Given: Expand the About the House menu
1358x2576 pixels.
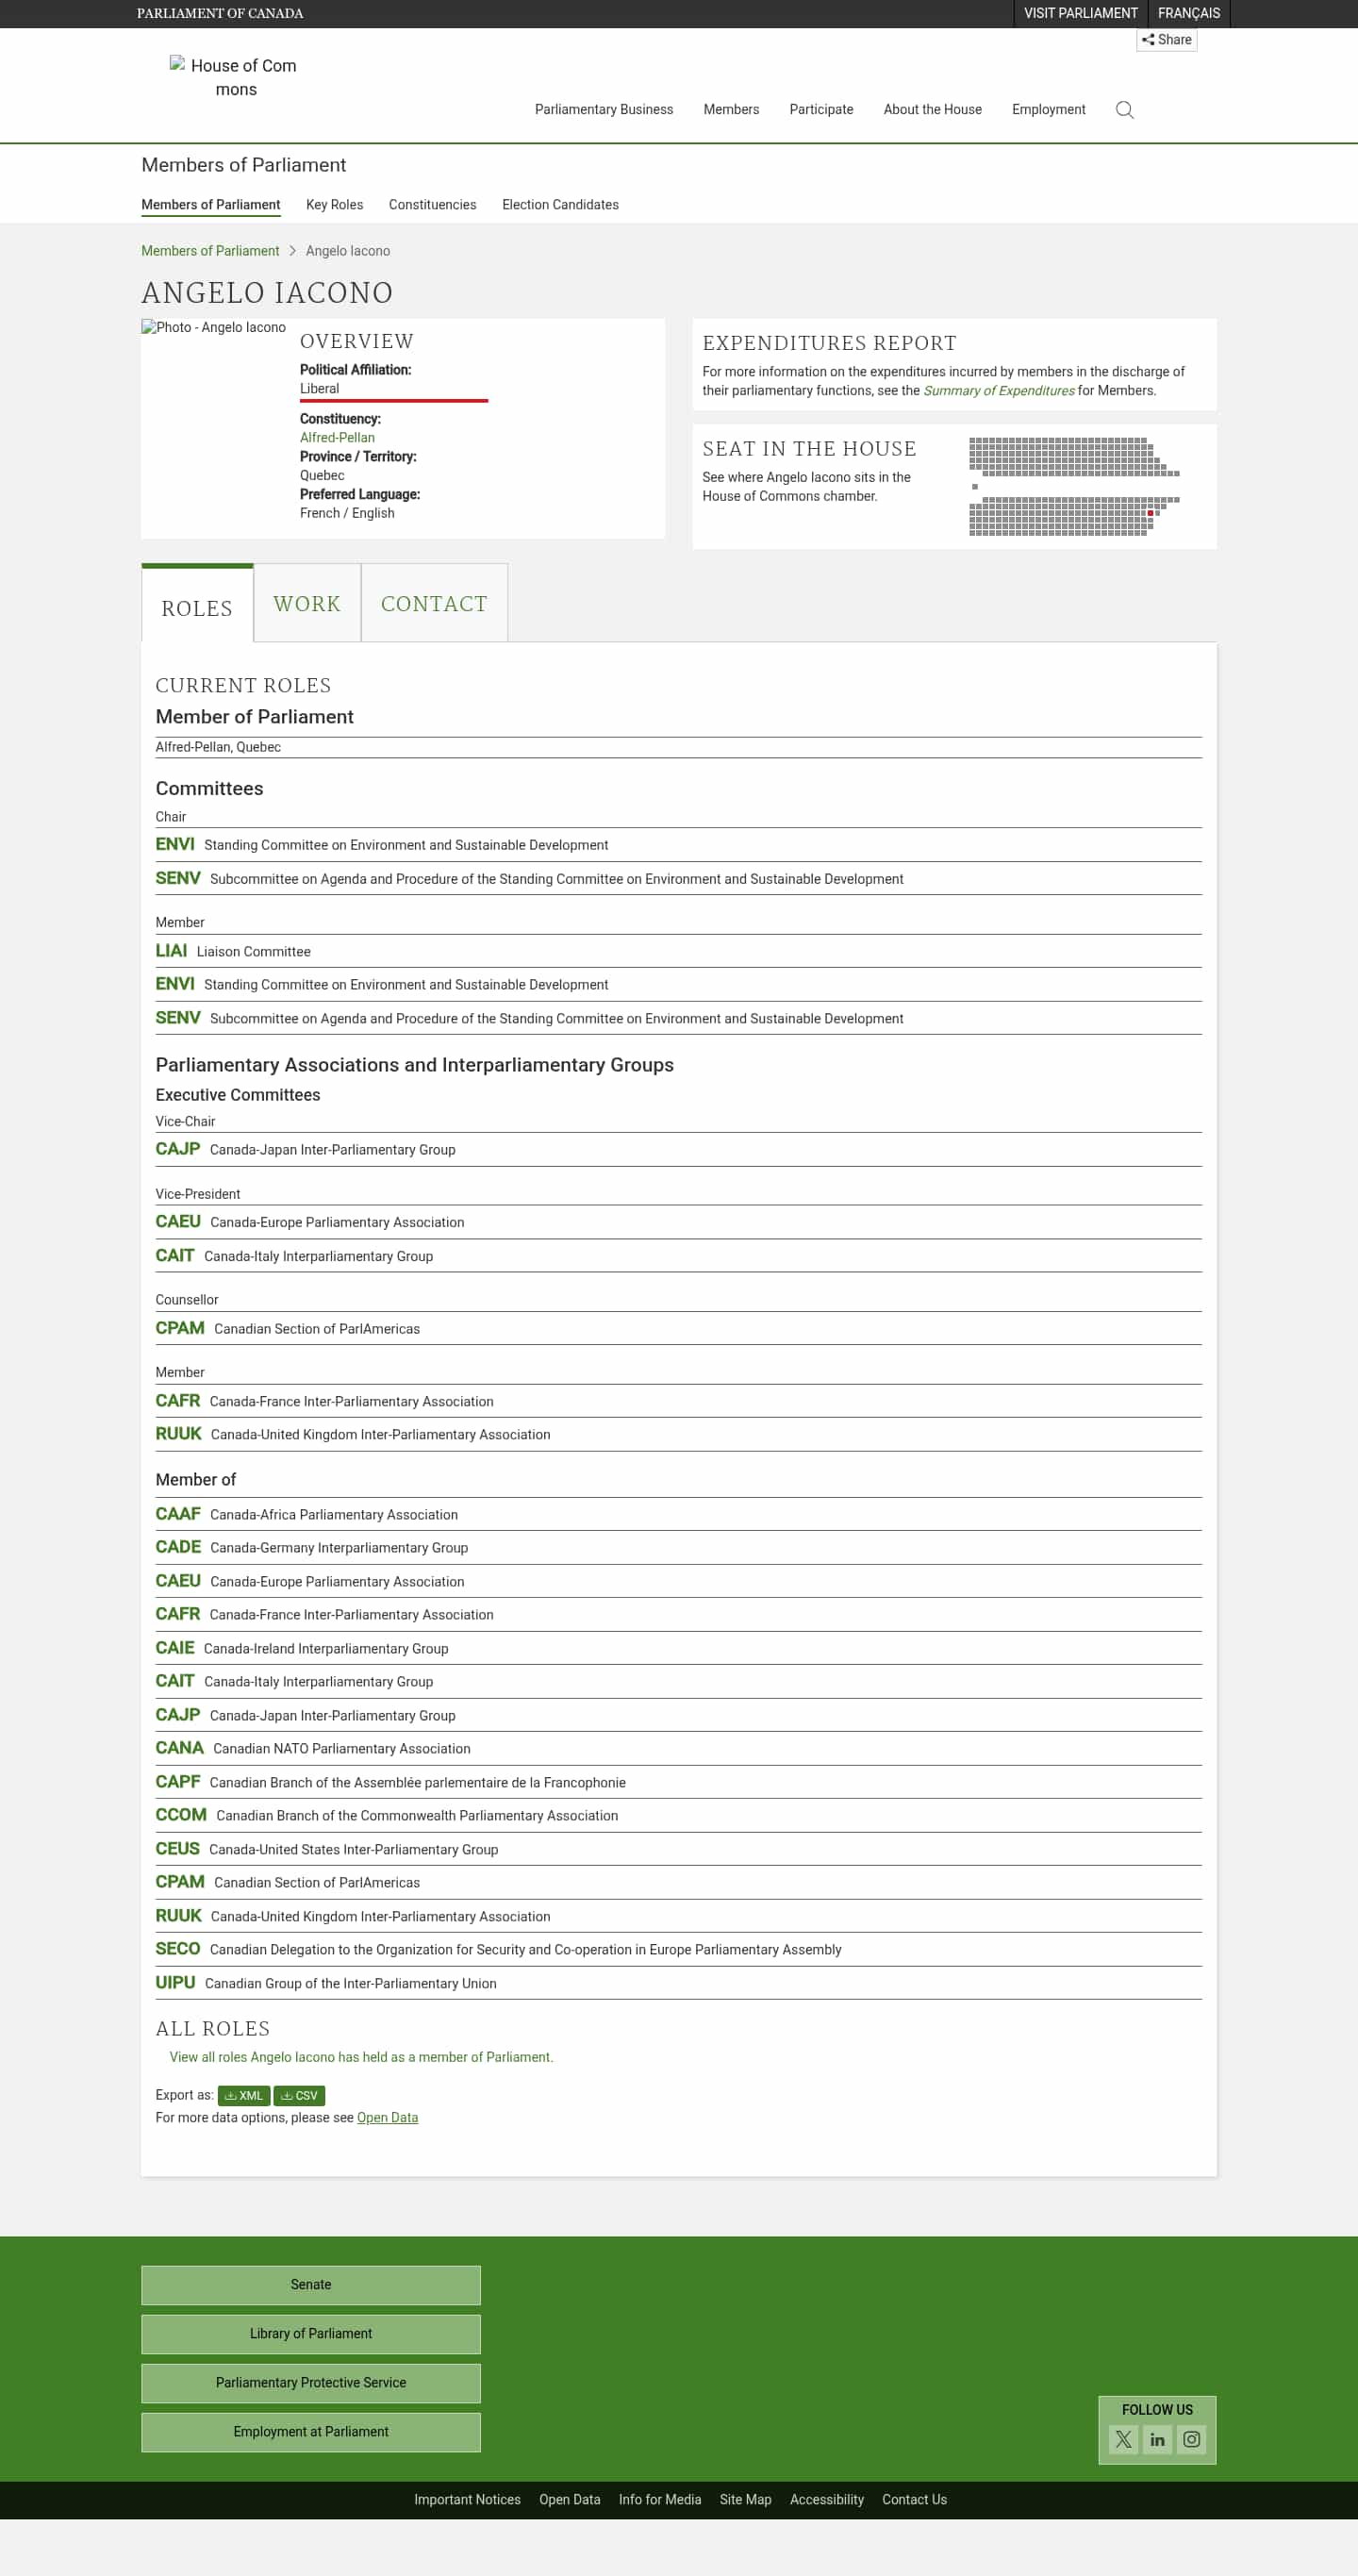Looking at the screenshot, I should pyautogui.click(x=932, y=110).
